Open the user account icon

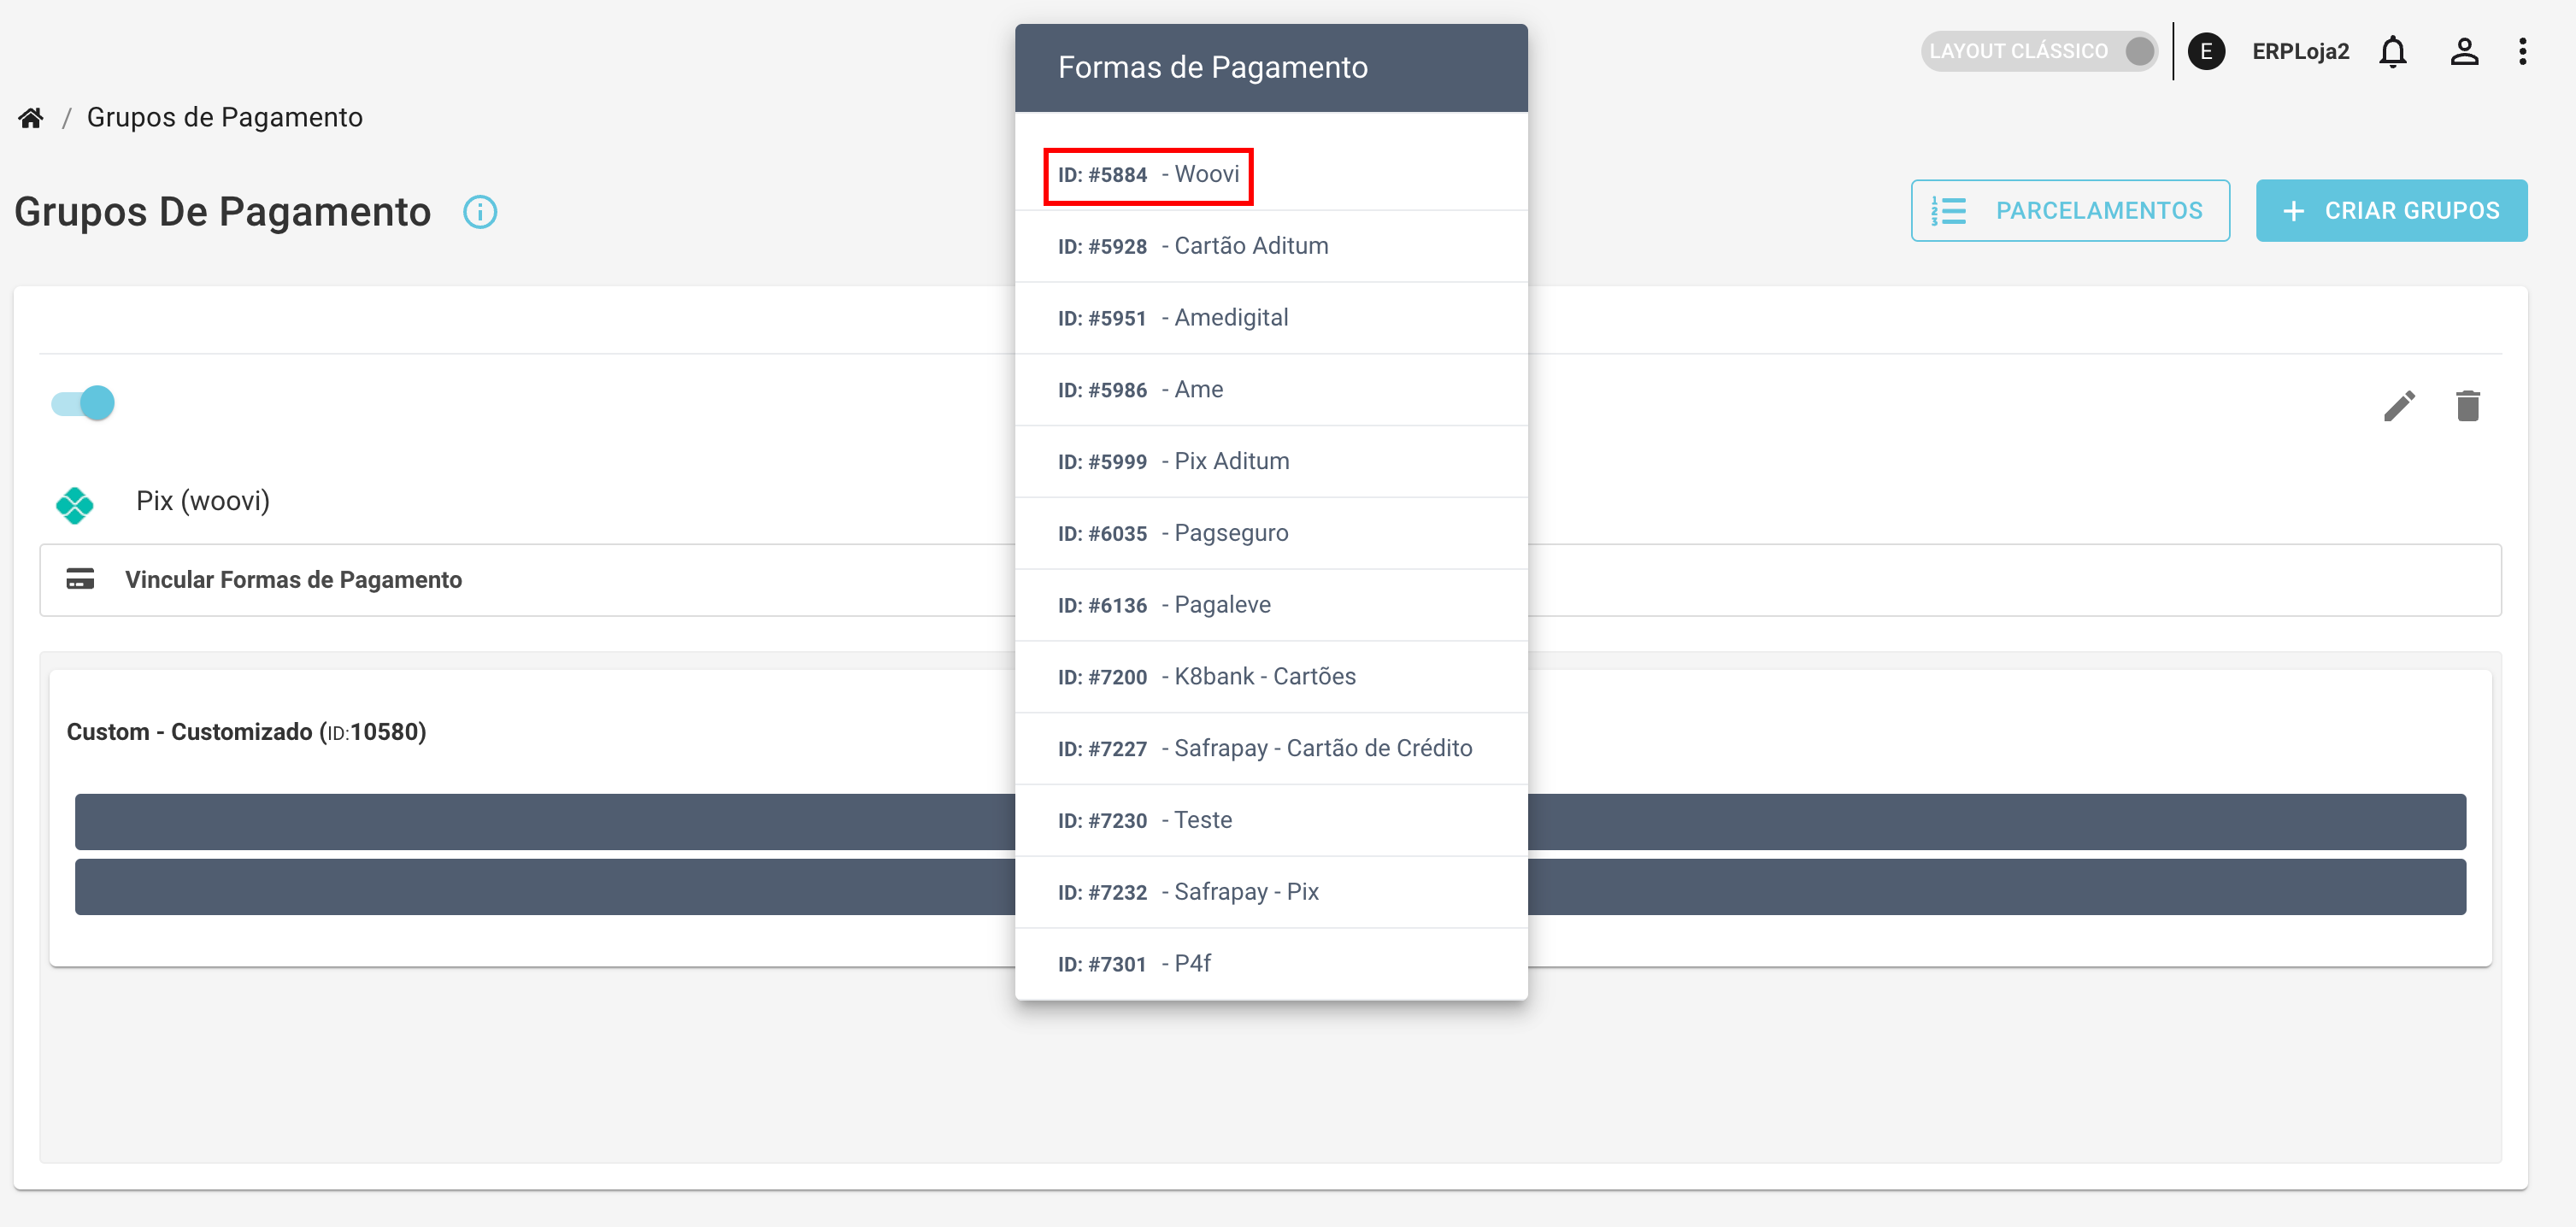(2463, 51)
